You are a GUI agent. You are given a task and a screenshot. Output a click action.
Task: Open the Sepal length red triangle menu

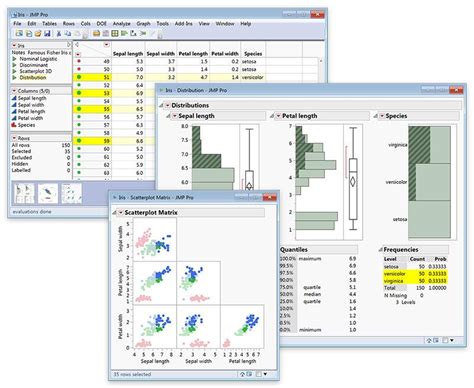click(174, 116)
